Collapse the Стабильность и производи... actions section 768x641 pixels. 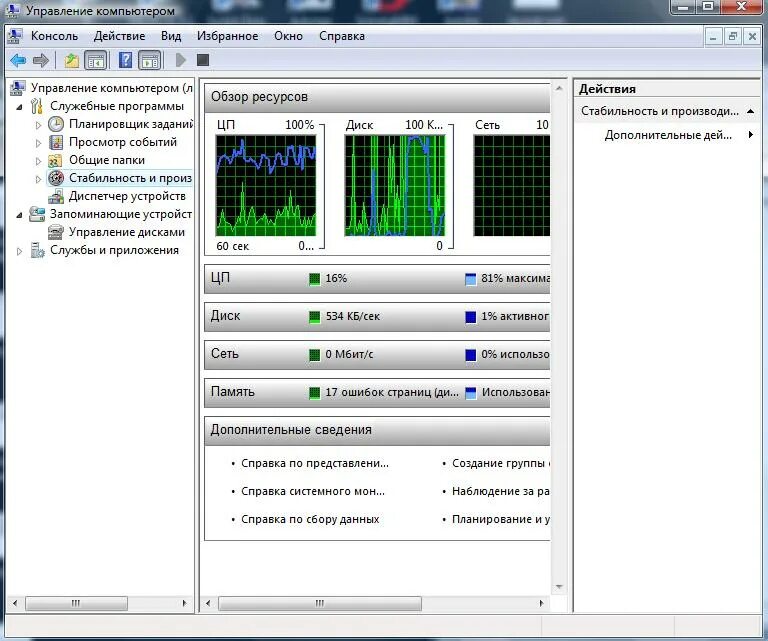pyautogui.click(x=750, y=111)
